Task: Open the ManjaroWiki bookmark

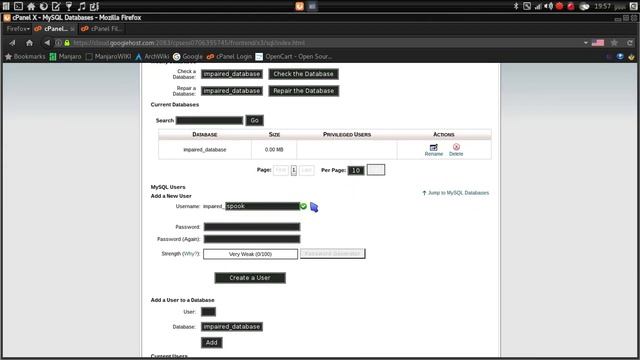Action: tap(109, 56)
